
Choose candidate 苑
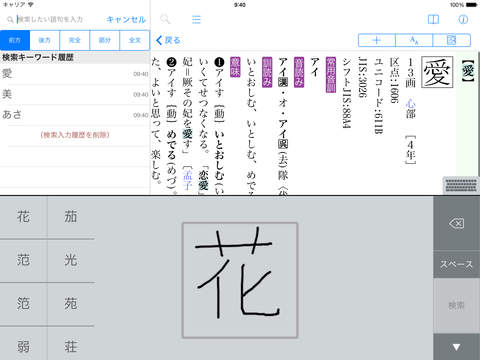(x=71, y=304)
